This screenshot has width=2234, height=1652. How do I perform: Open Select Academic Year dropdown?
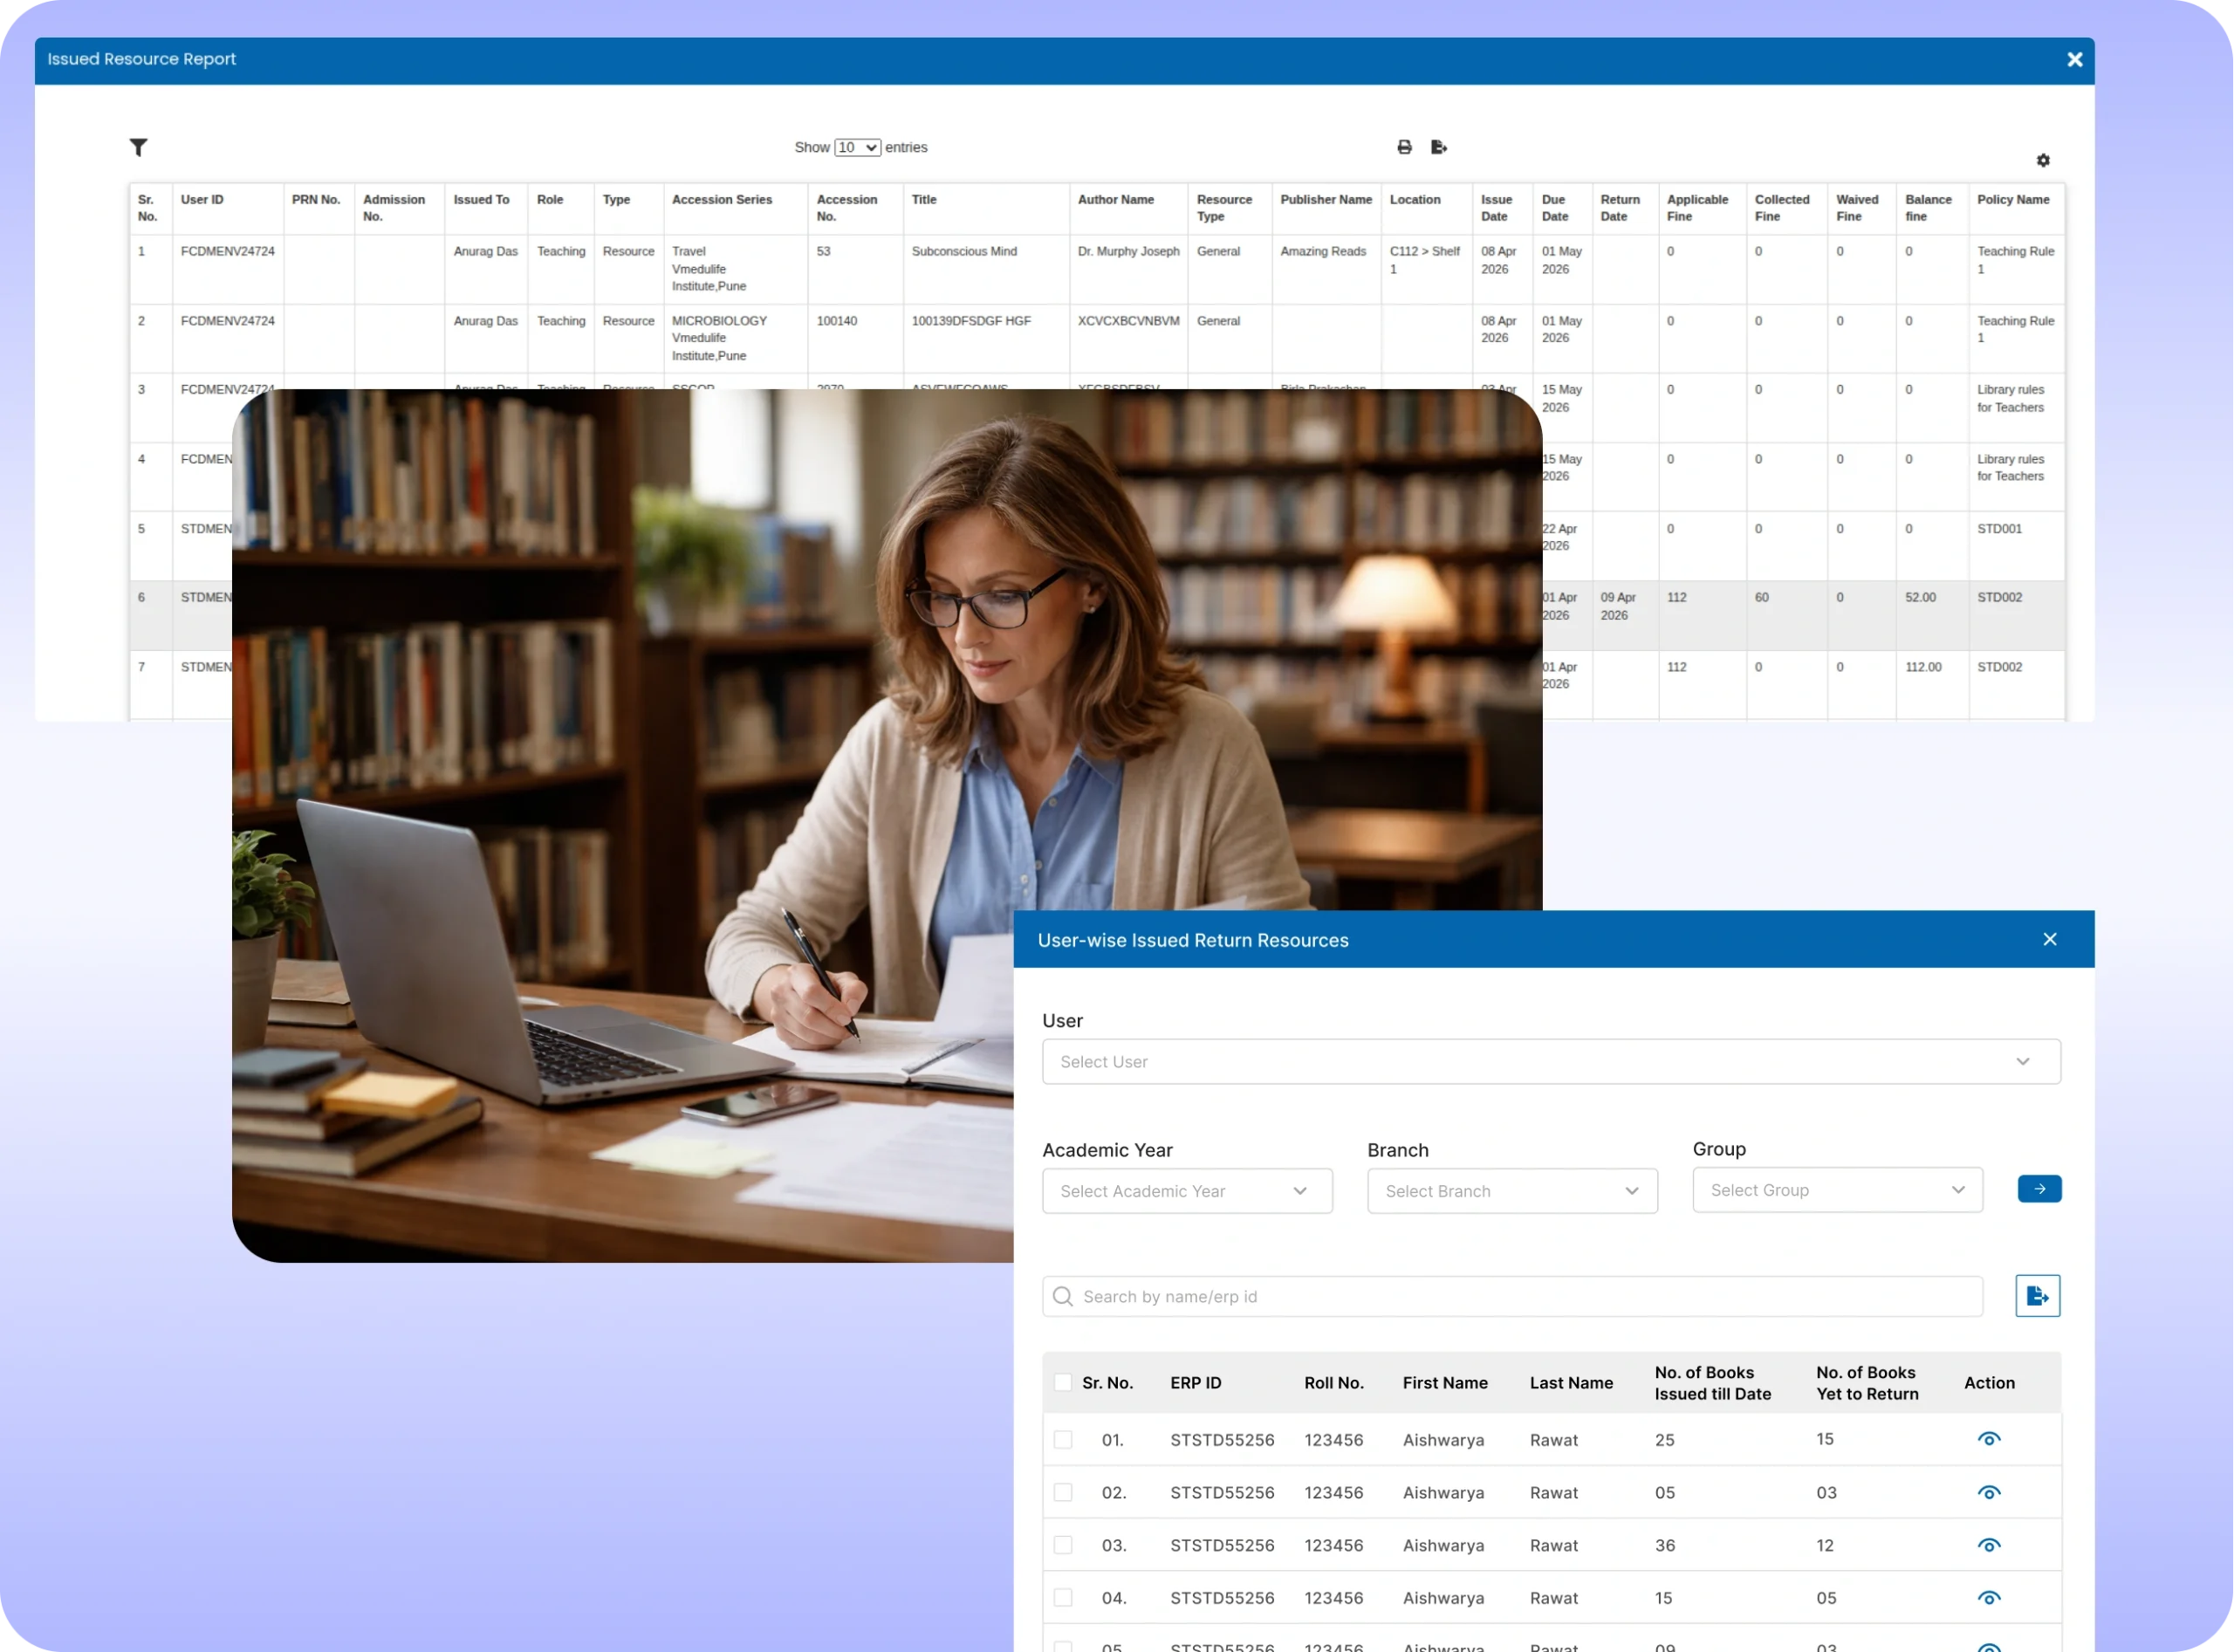click(1186, 1191)
